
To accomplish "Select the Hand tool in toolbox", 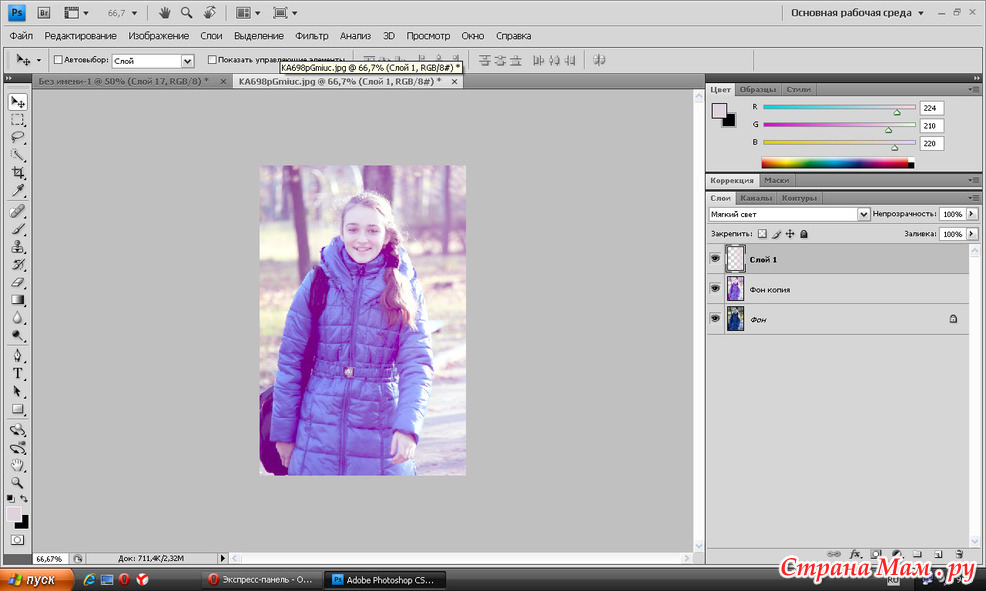I will (x=18, y=465).
